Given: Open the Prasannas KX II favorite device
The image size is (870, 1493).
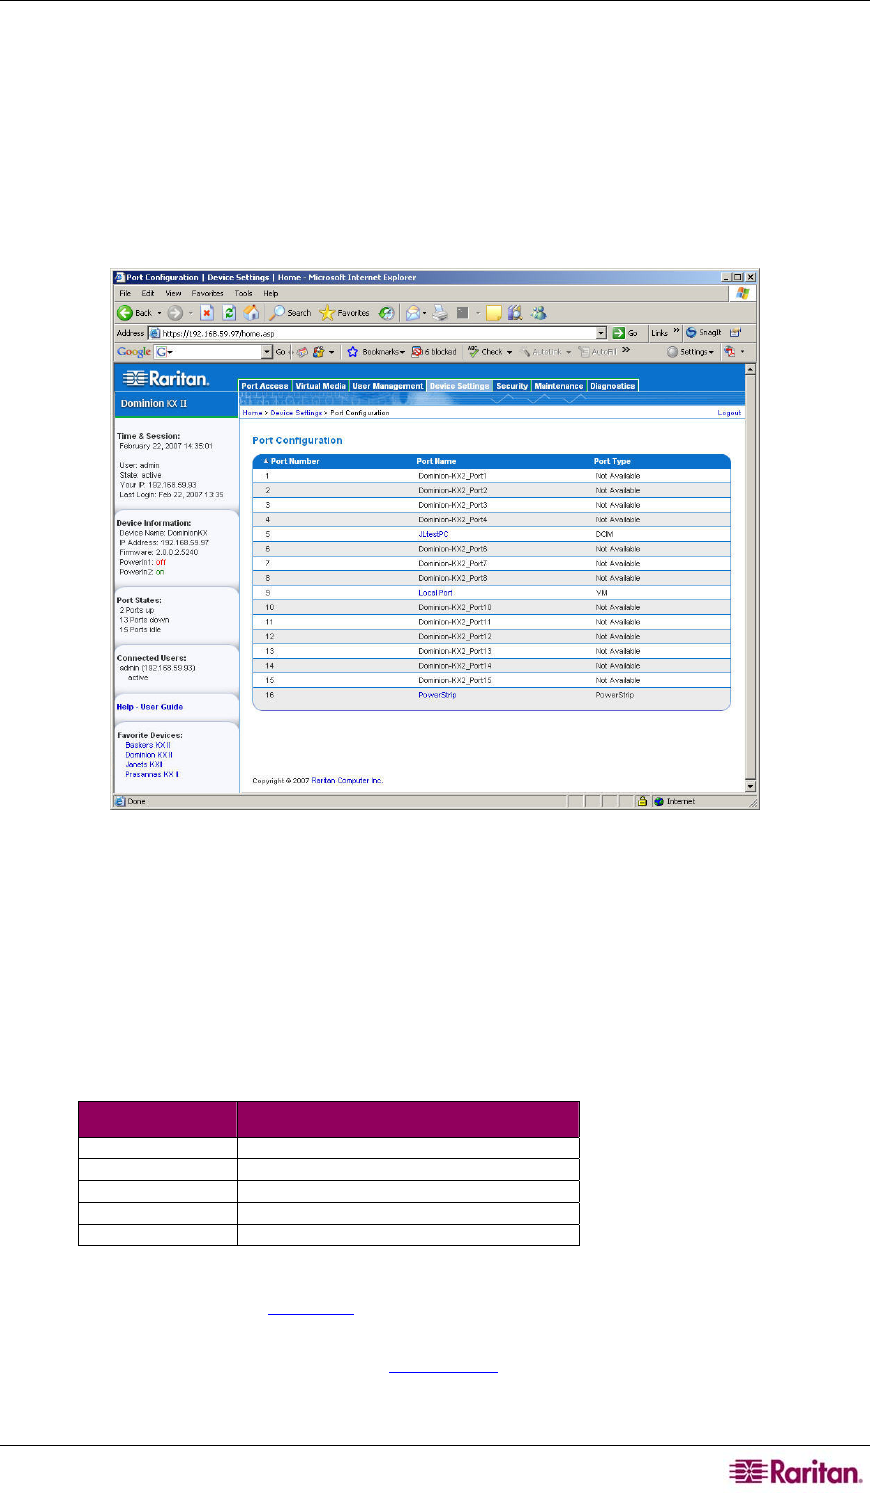Looking at the screenshot, I should pos(152,775).
